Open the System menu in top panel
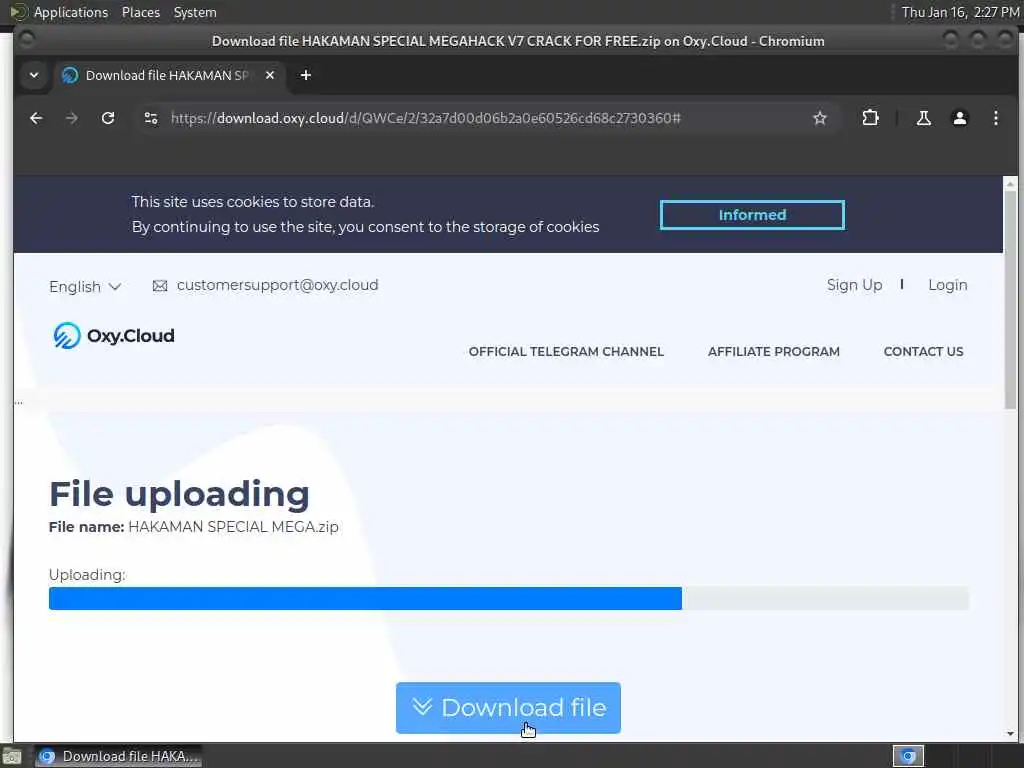Screen dimensions: 1024x768 click(x=195, y=12)
